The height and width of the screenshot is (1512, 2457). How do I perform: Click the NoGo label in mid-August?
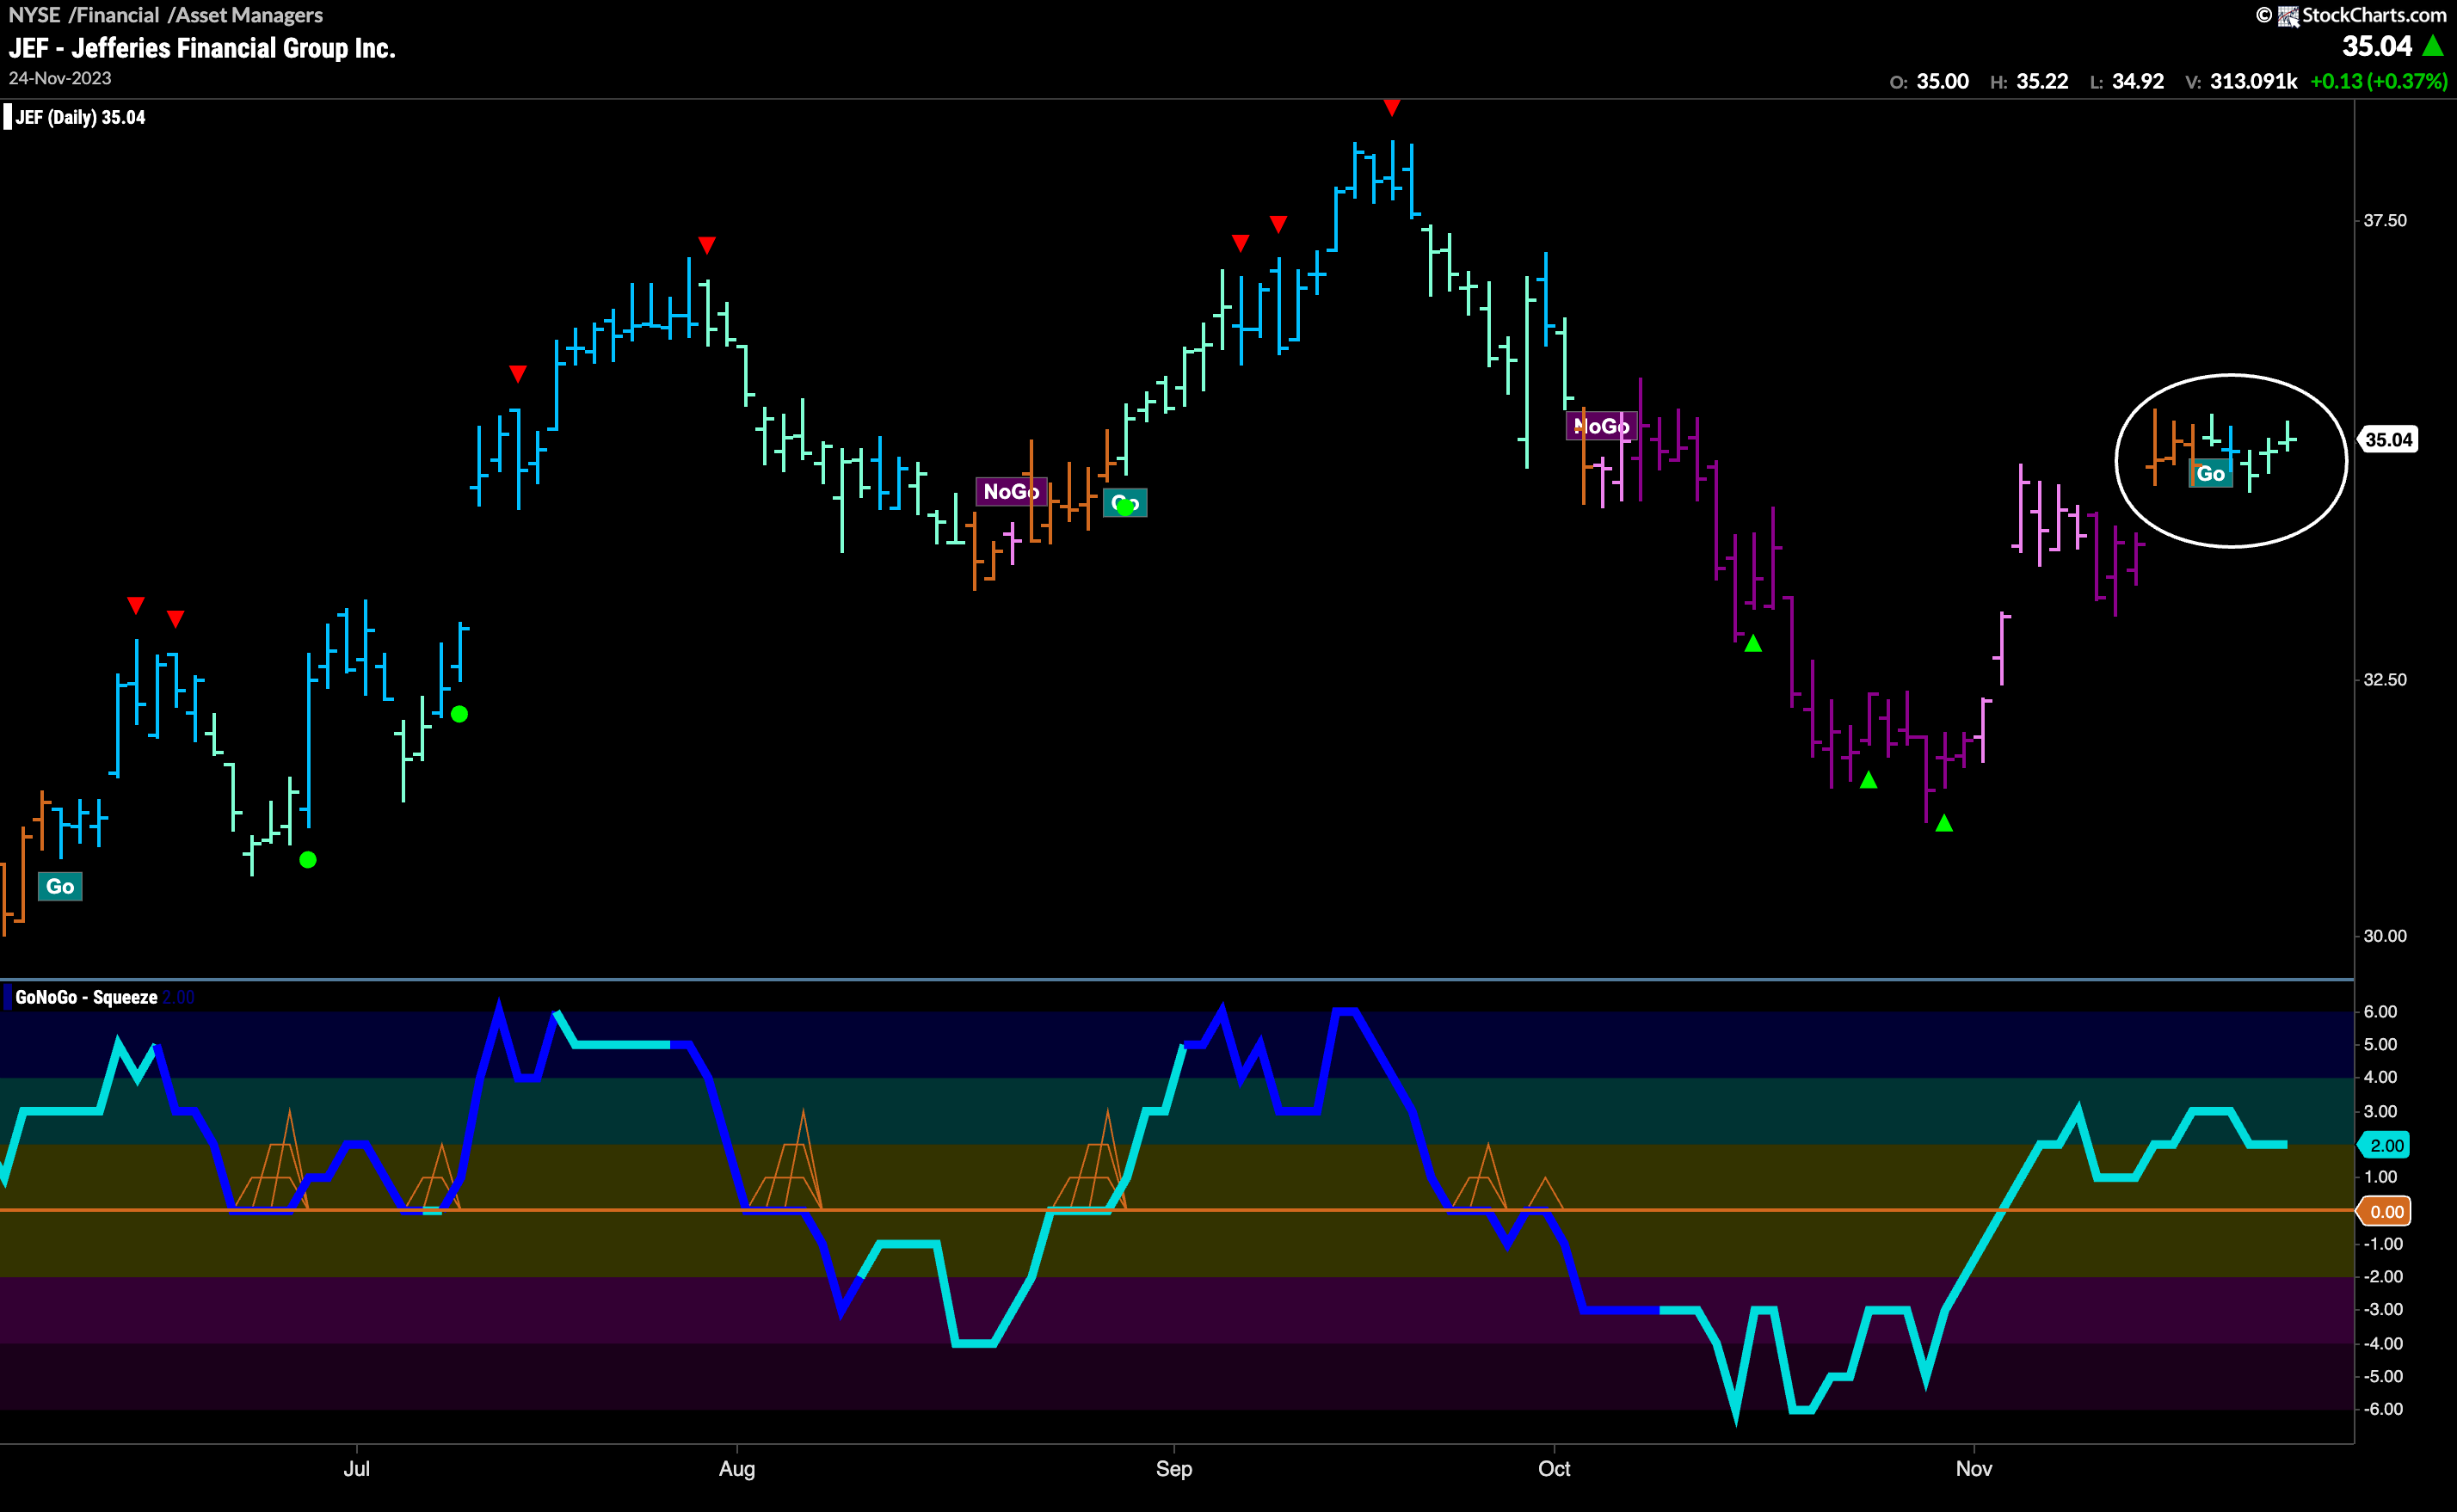[1011, 492]
